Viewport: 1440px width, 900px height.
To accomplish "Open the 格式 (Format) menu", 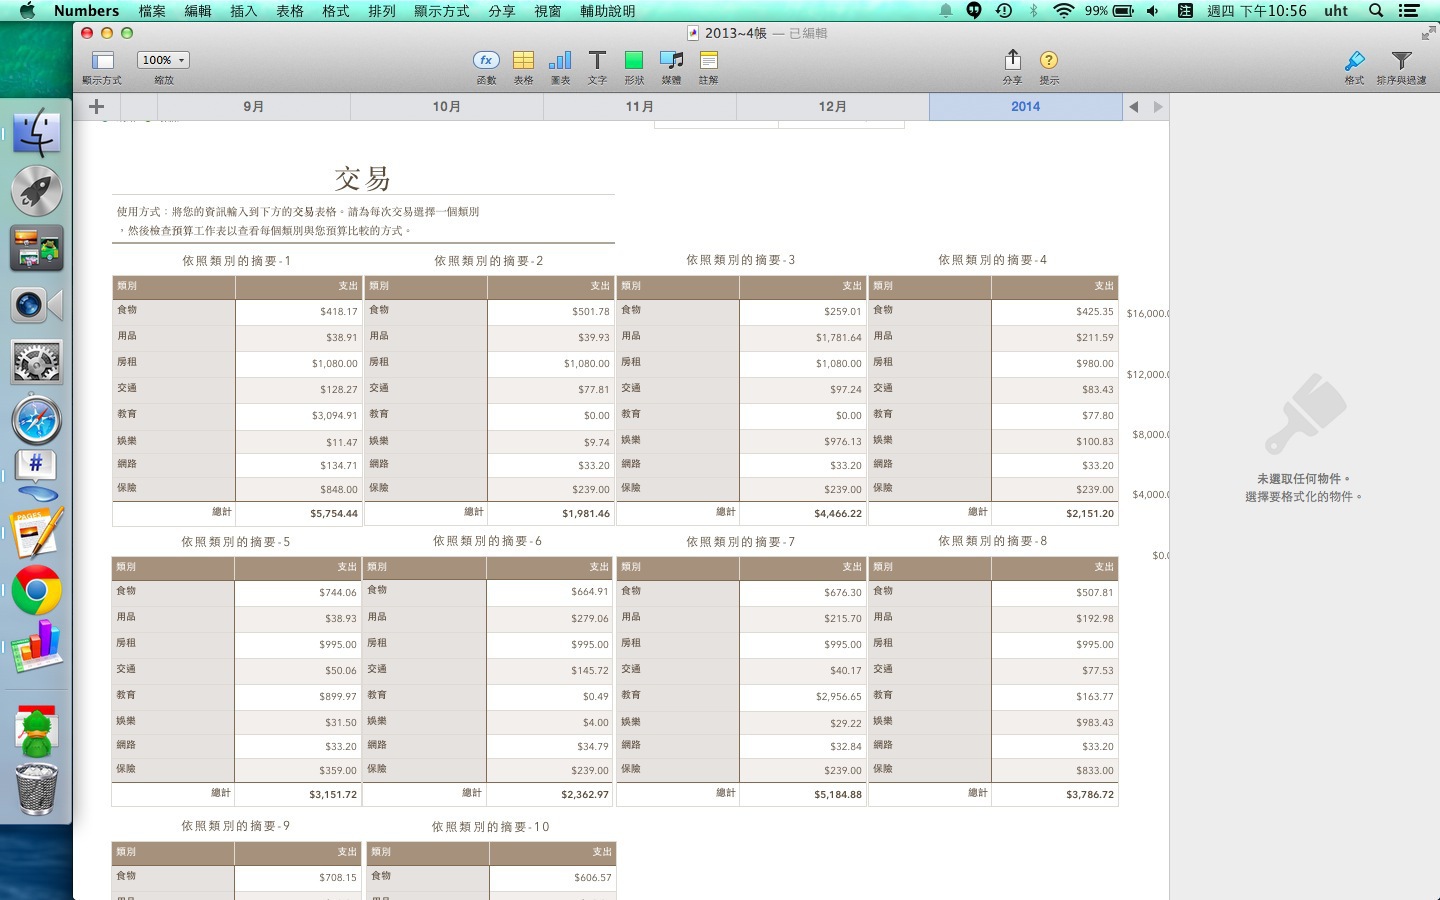I will click(336, 11).
